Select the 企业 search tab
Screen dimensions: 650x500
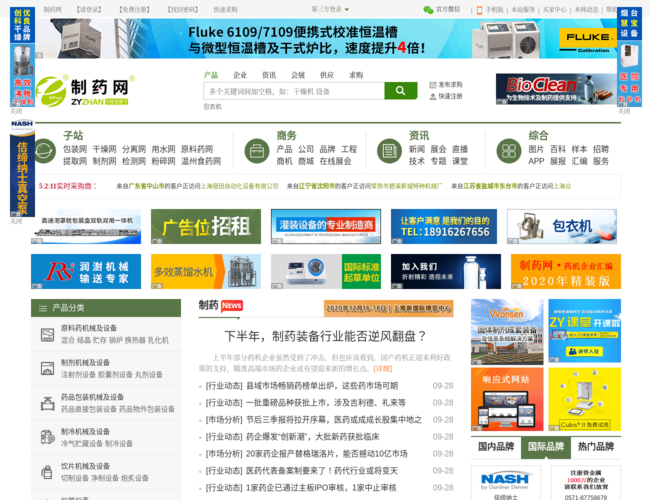pyautogui.click(x=240, y=75)
